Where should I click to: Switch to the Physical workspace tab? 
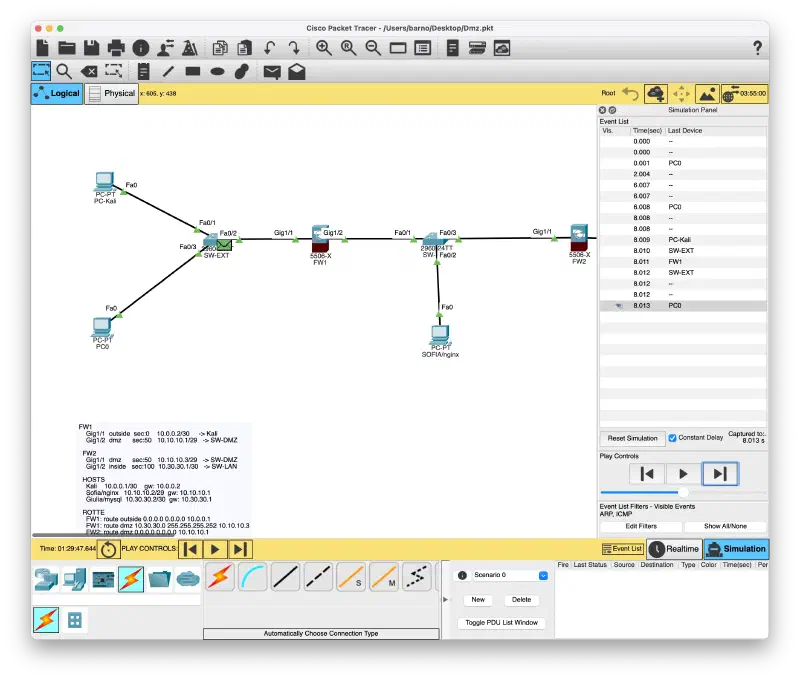(x=112, y=93)
